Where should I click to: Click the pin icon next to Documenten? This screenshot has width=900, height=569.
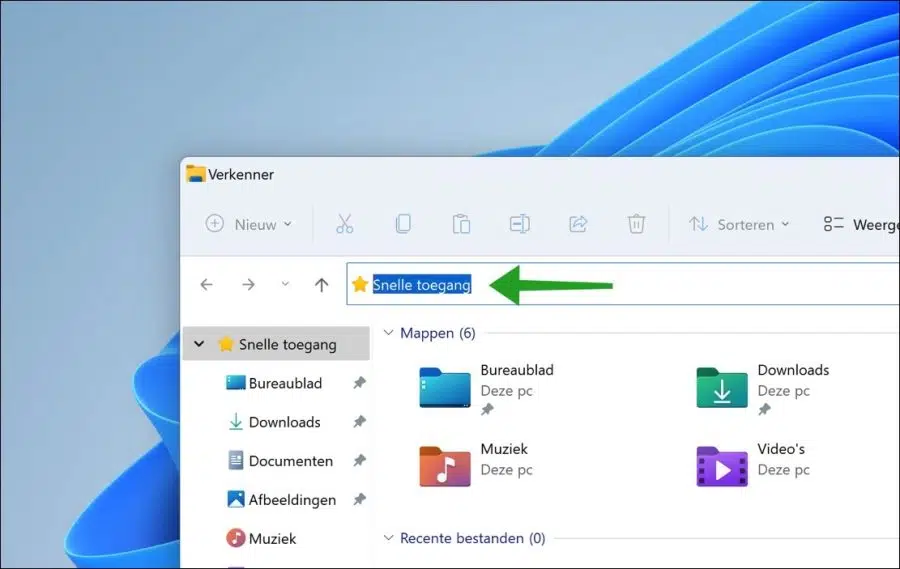point(359,460)
